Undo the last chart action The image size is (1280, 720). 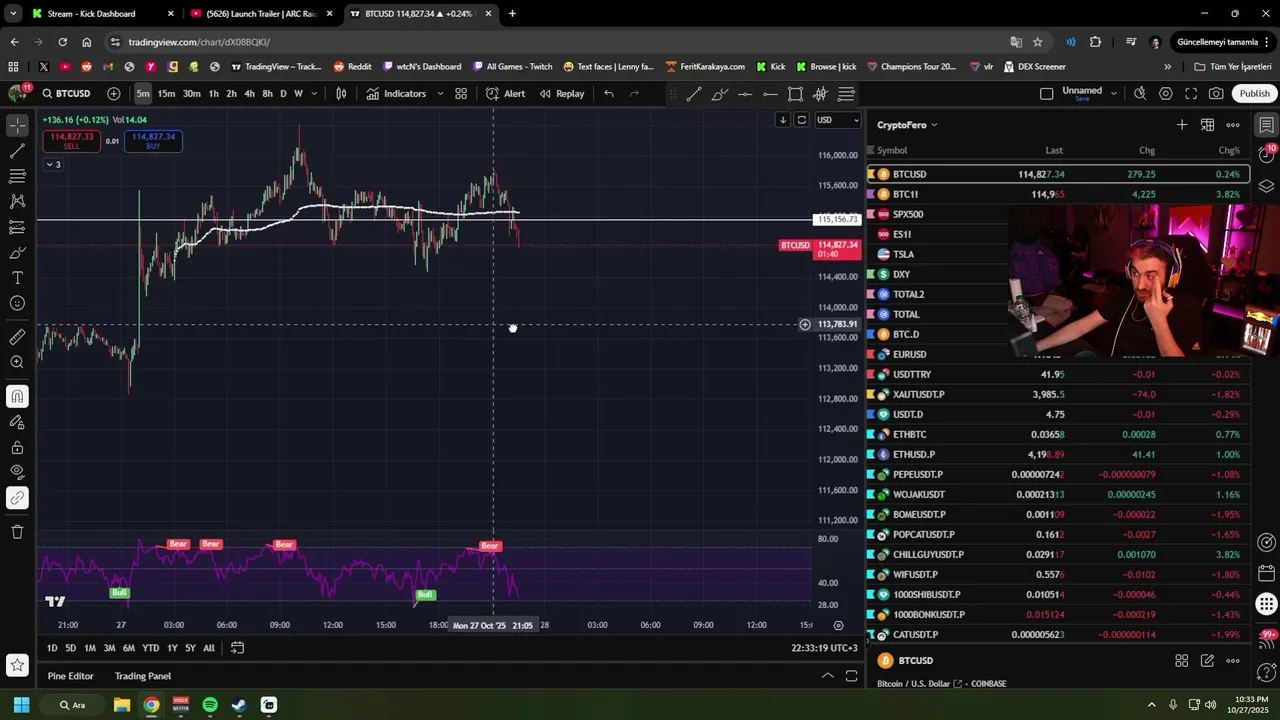[609, 93]
